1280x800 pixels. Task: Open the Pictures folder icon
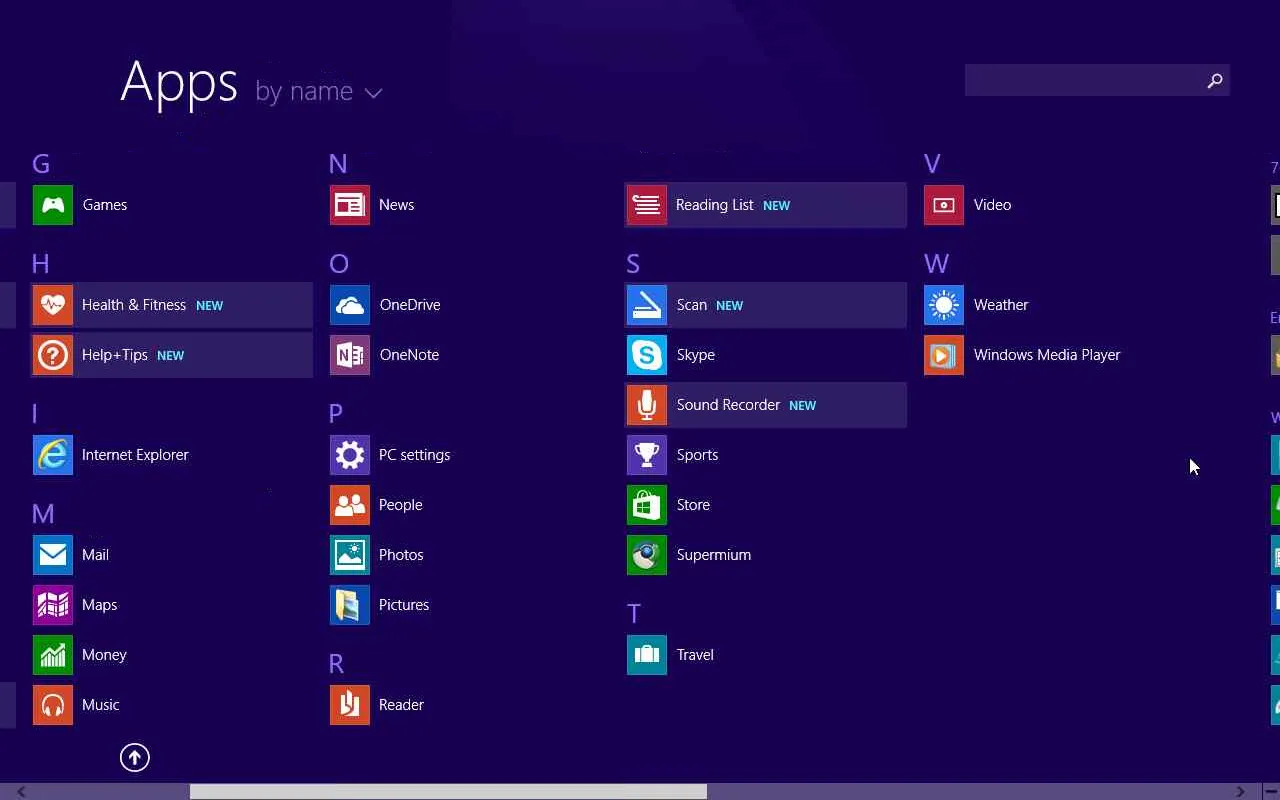pyautogui.click(x=350, y=605)
